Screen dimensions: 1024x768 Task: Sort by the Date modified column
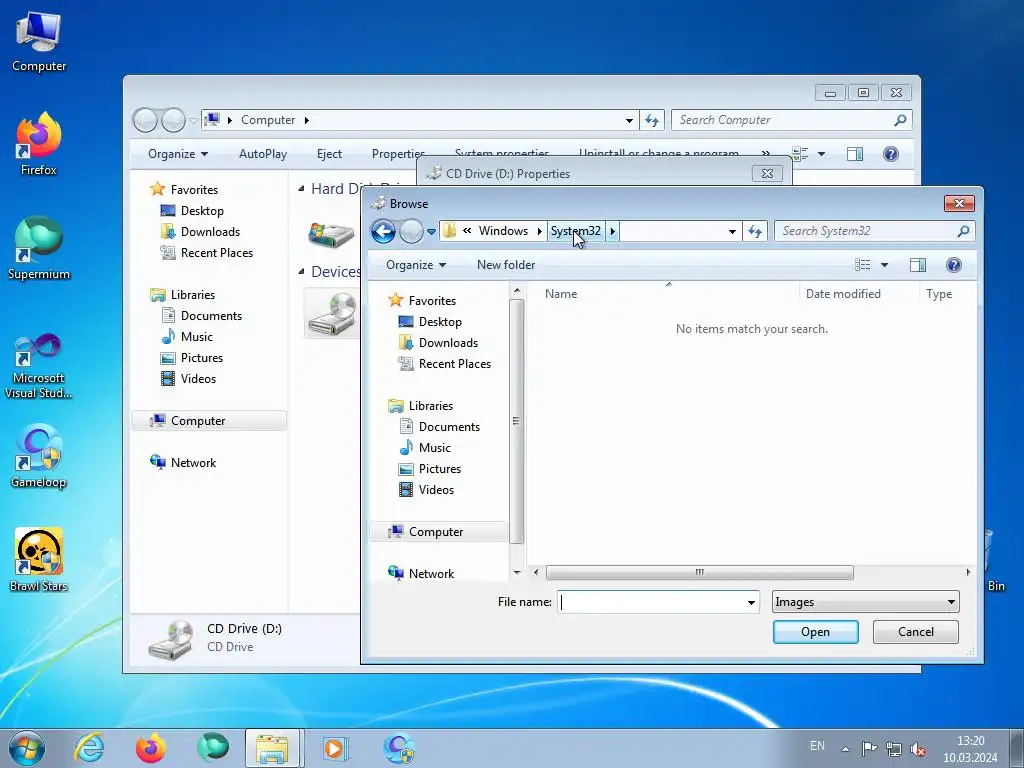[x=858, y=294]
